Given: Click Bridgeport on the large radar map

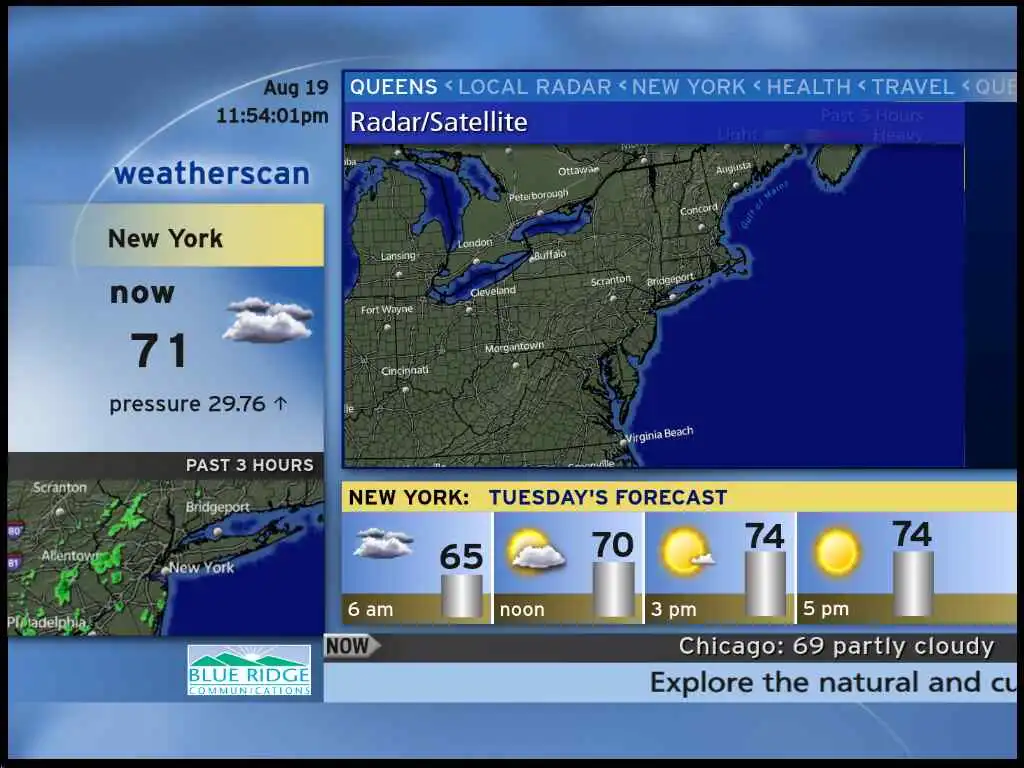Looking at the screenshot, I should pyautogui.click(x=671, y=280).
